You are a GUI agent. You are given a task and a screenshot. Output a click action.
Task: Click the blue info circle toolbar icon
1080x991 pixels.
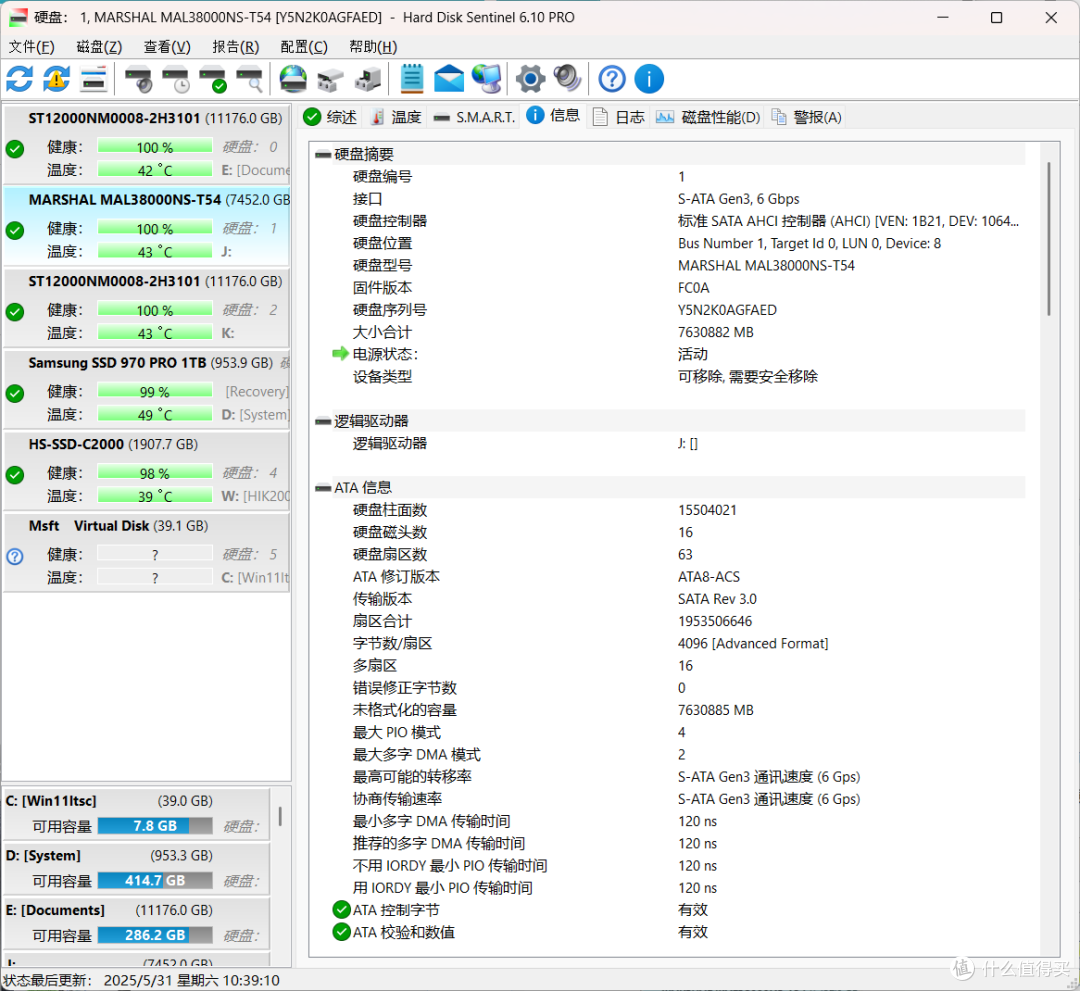649,79
